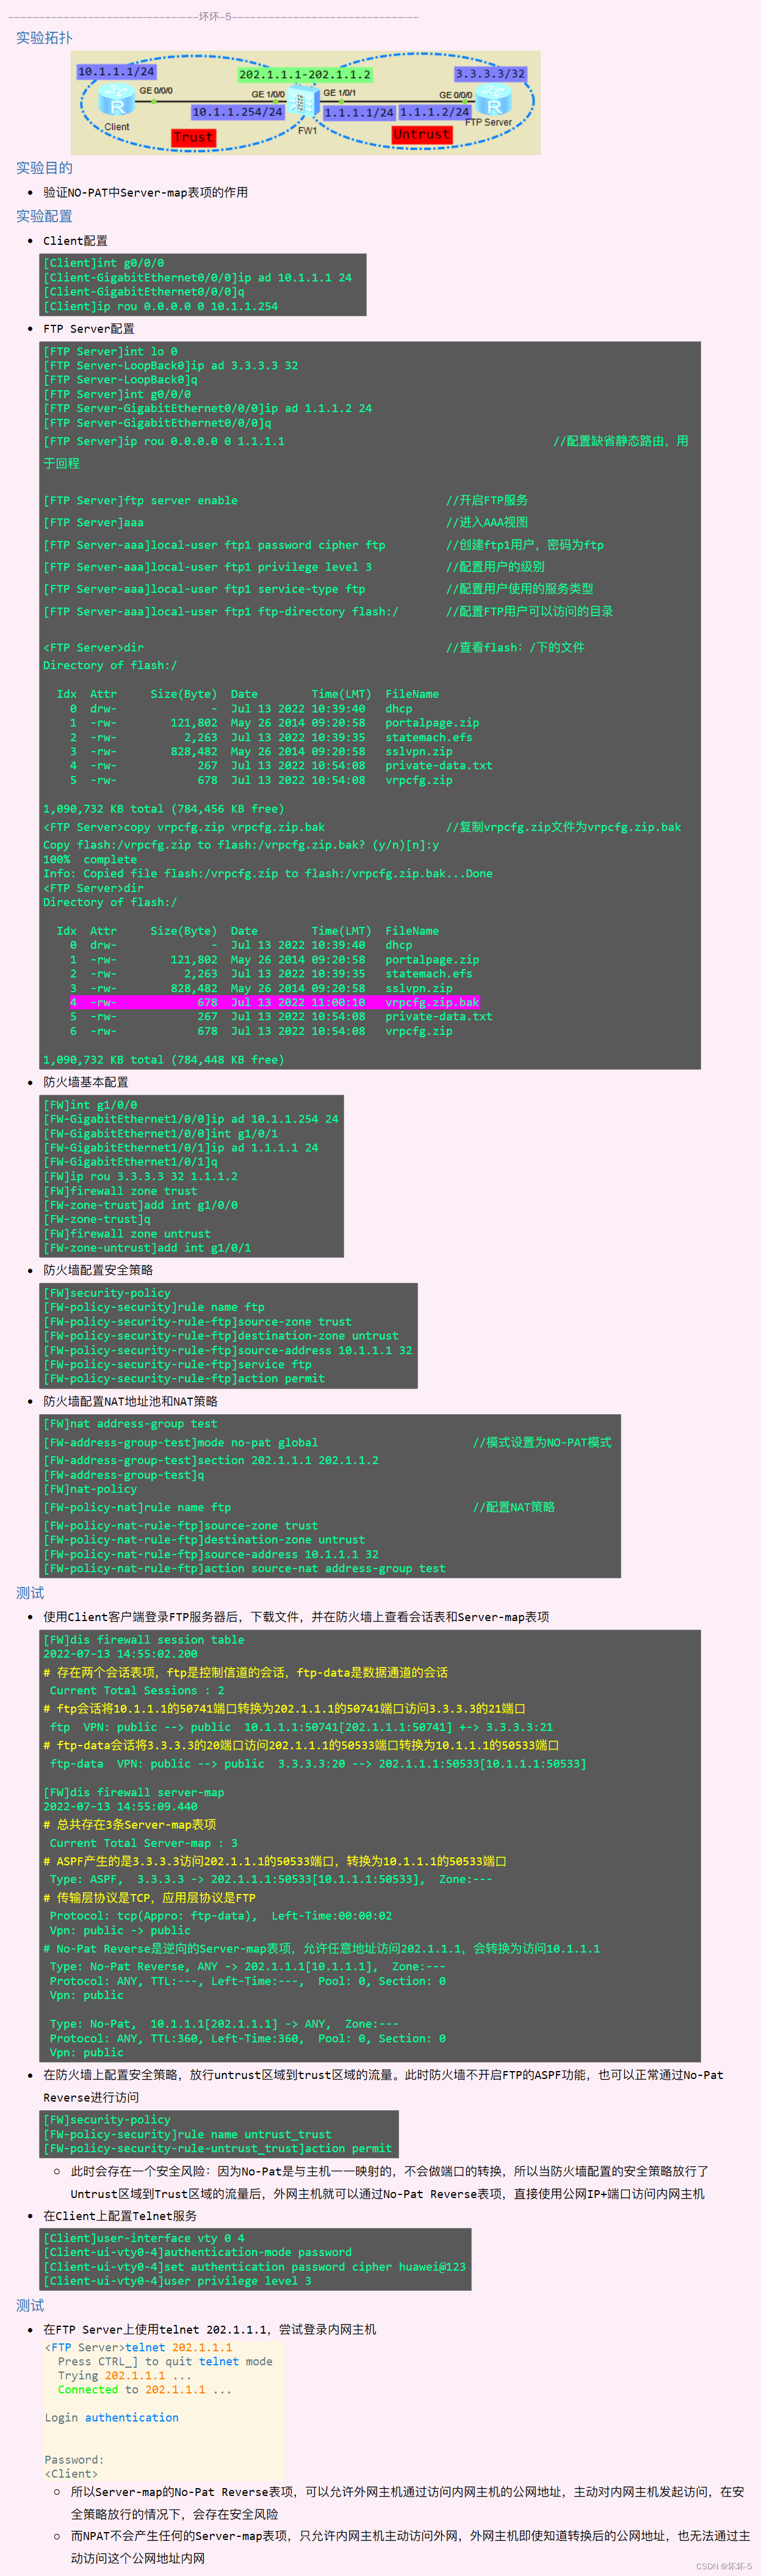Click the rule-ftp service ftp line
The image size is (761, 2576).
tap(177, 1364)
